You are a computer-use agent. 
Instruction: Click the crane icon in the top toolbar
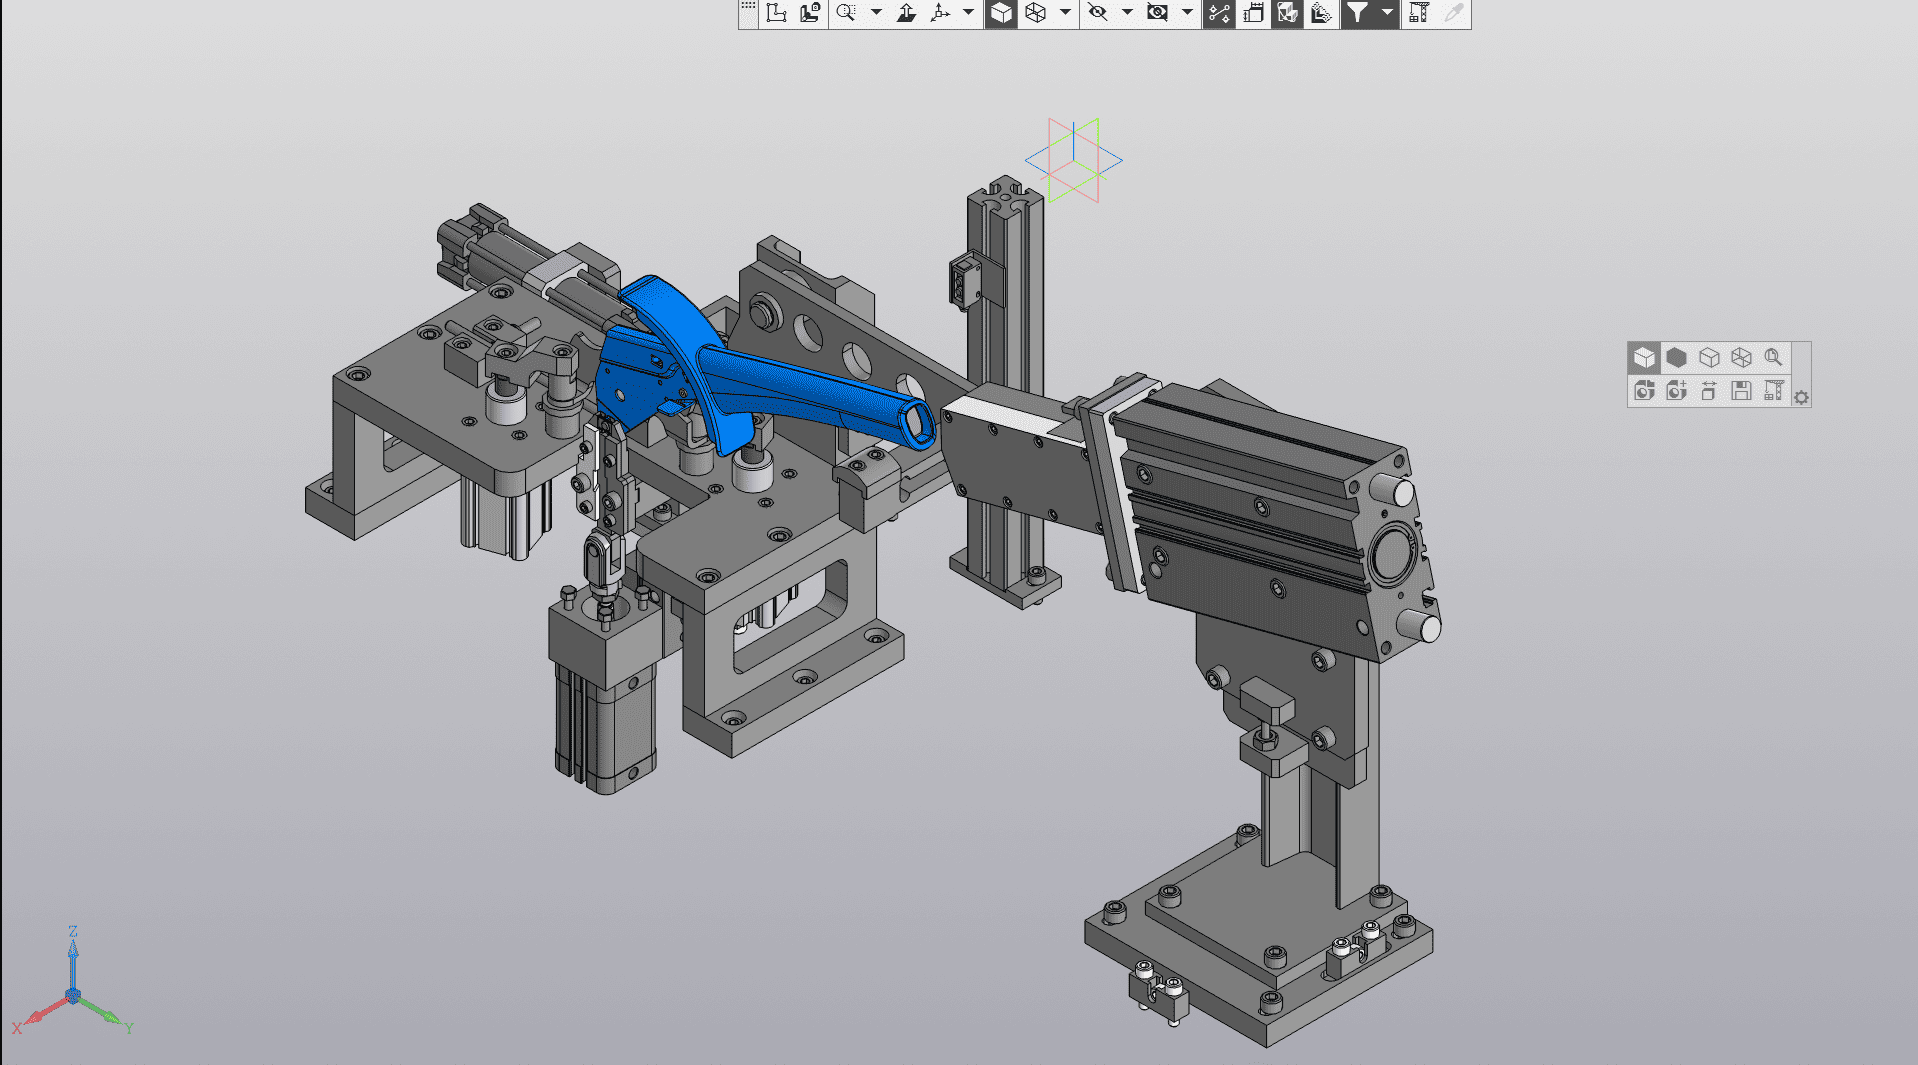click(1418, 13)
